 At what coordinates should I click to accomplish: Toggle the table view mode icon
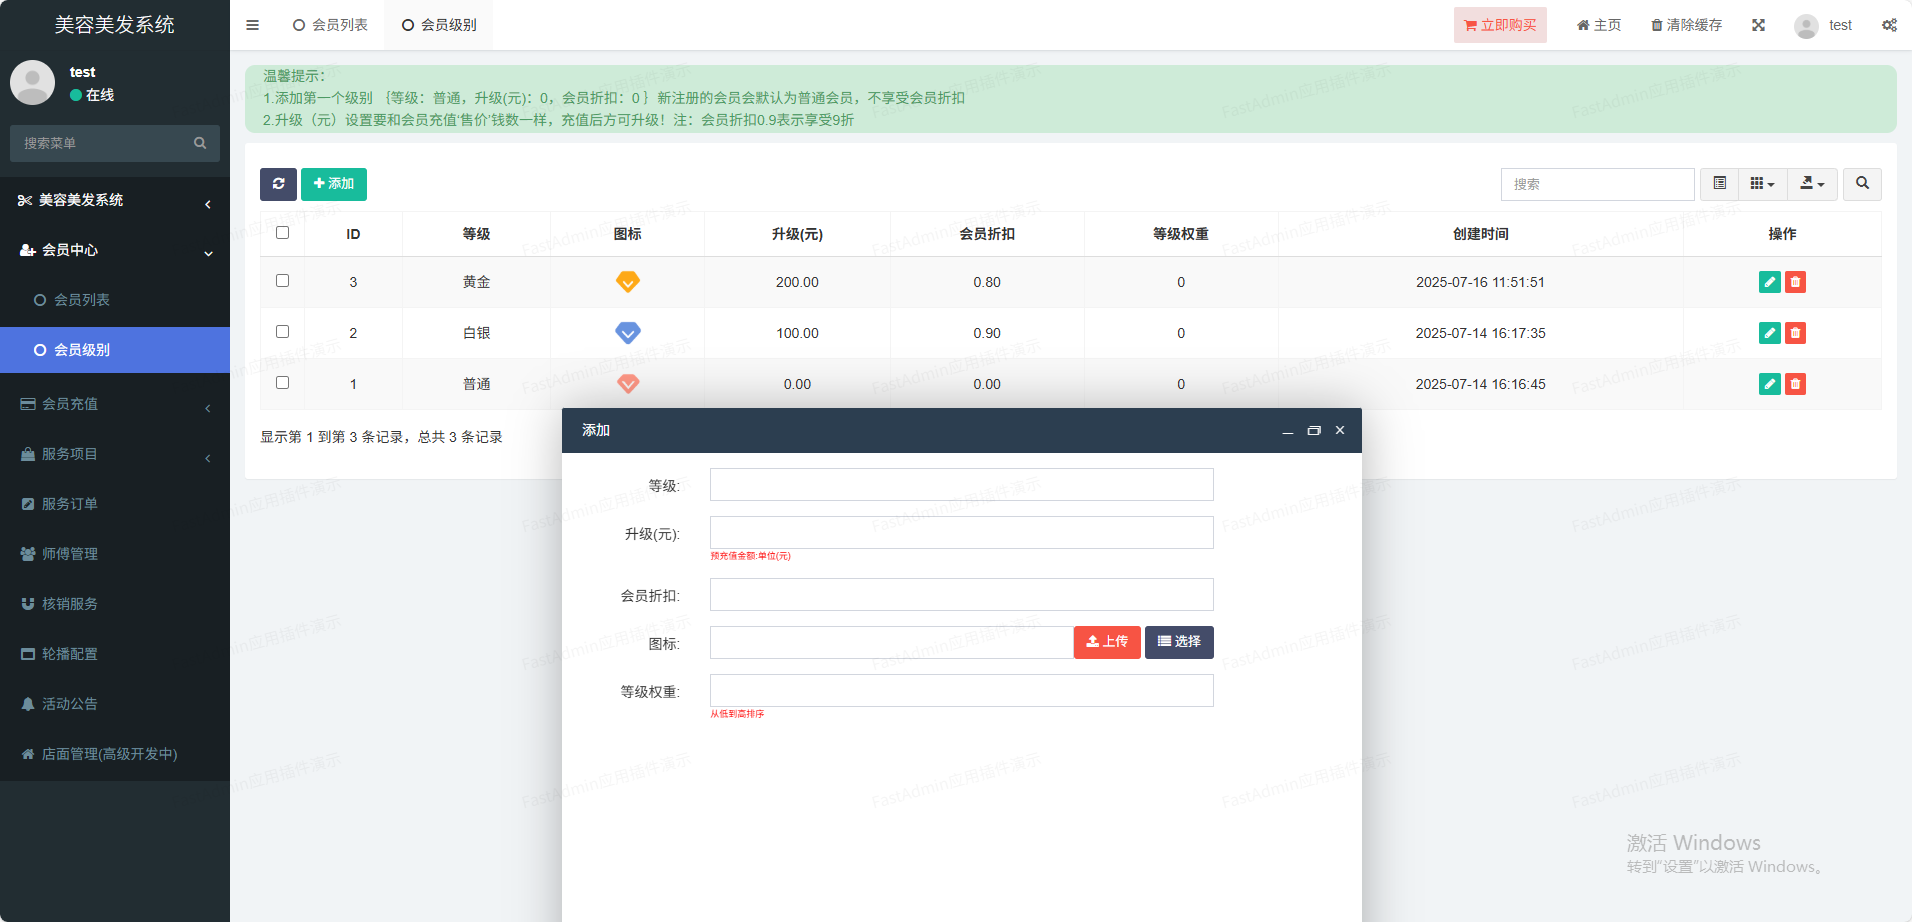[x=1720, y=184]
